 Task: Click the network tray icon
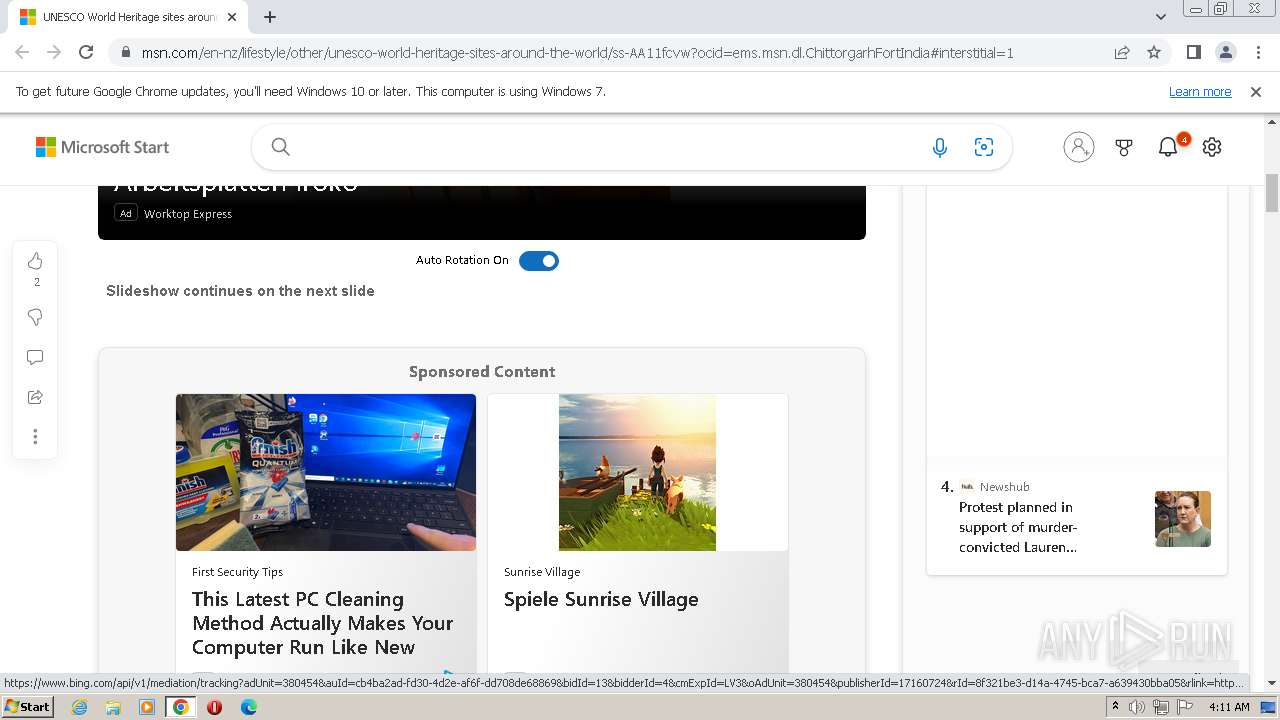[1160, 707]
